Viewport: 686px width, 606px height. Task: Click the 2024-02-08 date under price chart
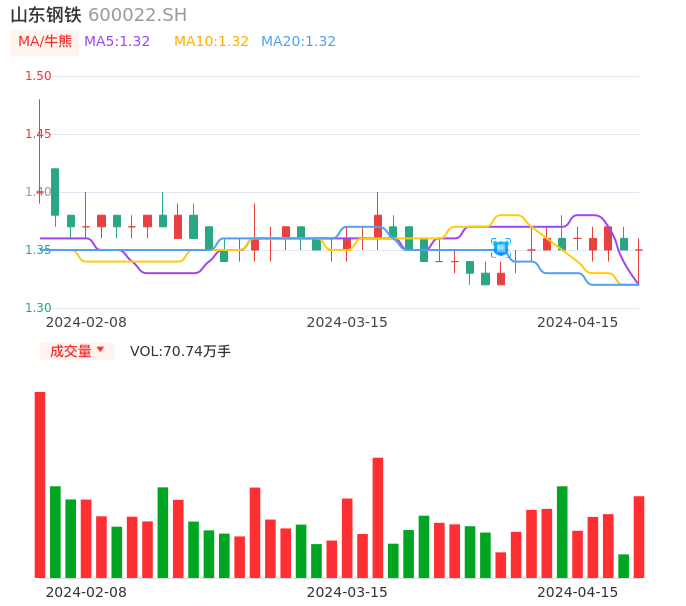coord(86,322)
